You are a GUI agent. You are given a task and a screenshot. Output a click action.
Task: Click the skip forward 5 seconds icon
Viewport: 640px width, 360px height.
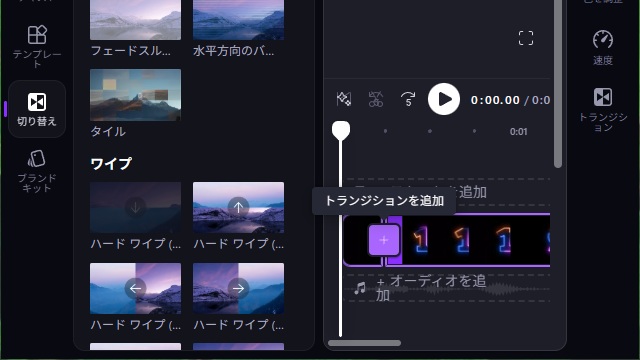408,99
